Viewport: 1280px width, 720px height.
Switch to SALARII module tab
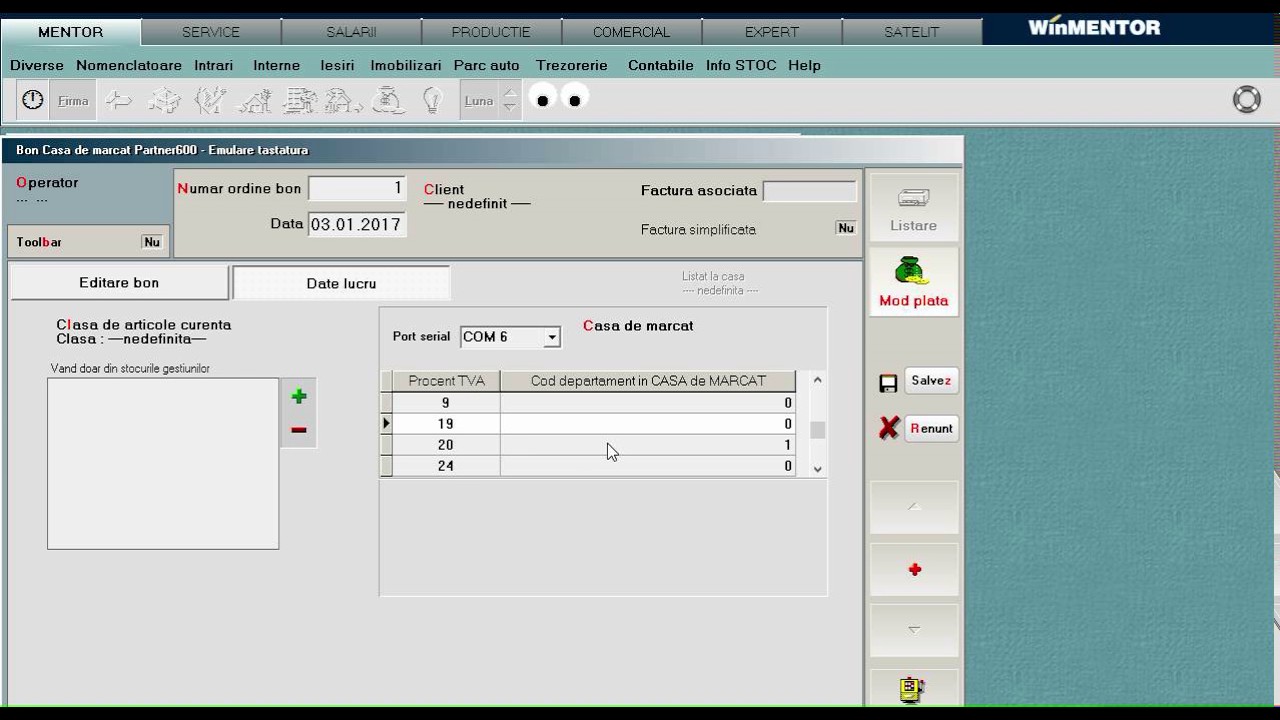pos(351,32)
